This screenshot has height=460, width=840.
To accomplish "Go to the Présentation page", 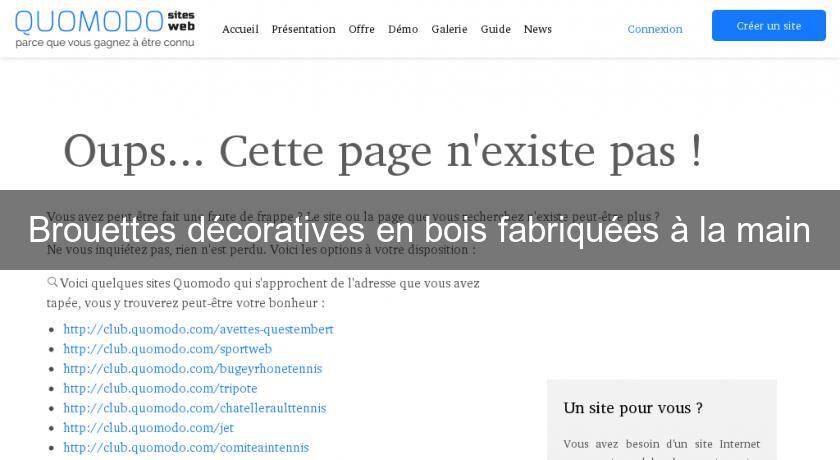I will point(303,29).
